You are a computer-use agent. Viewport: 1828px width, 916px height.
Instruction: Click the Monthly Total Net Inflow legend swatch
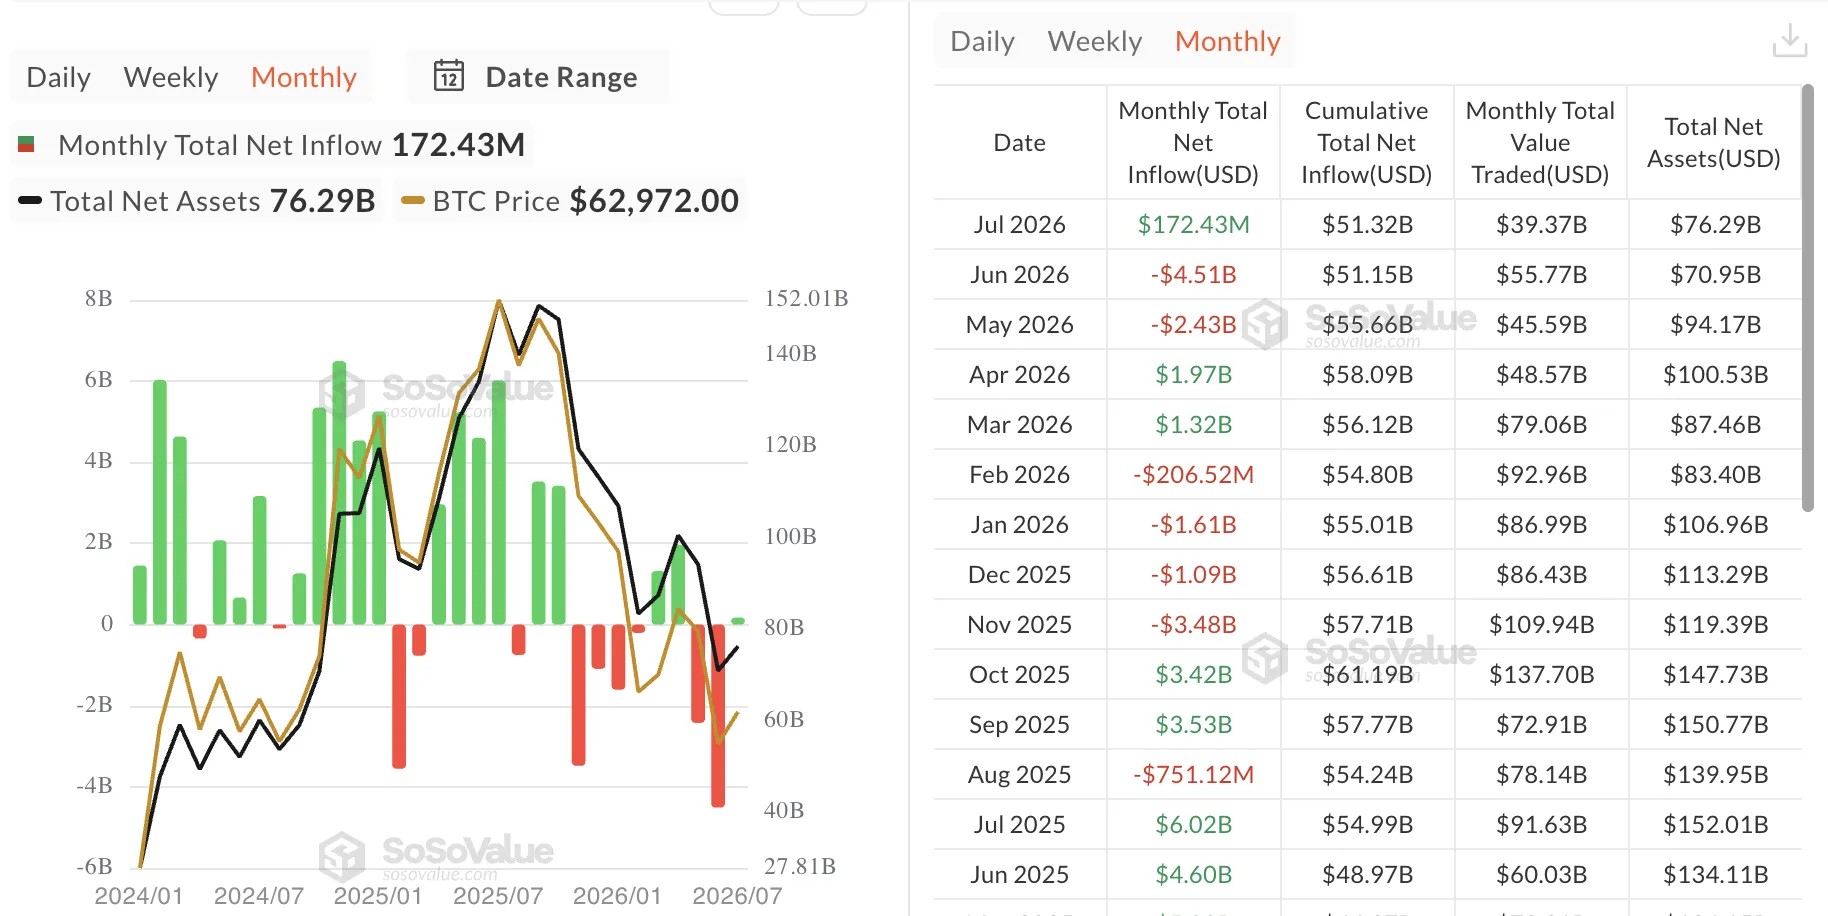click(x=27, y=145)
